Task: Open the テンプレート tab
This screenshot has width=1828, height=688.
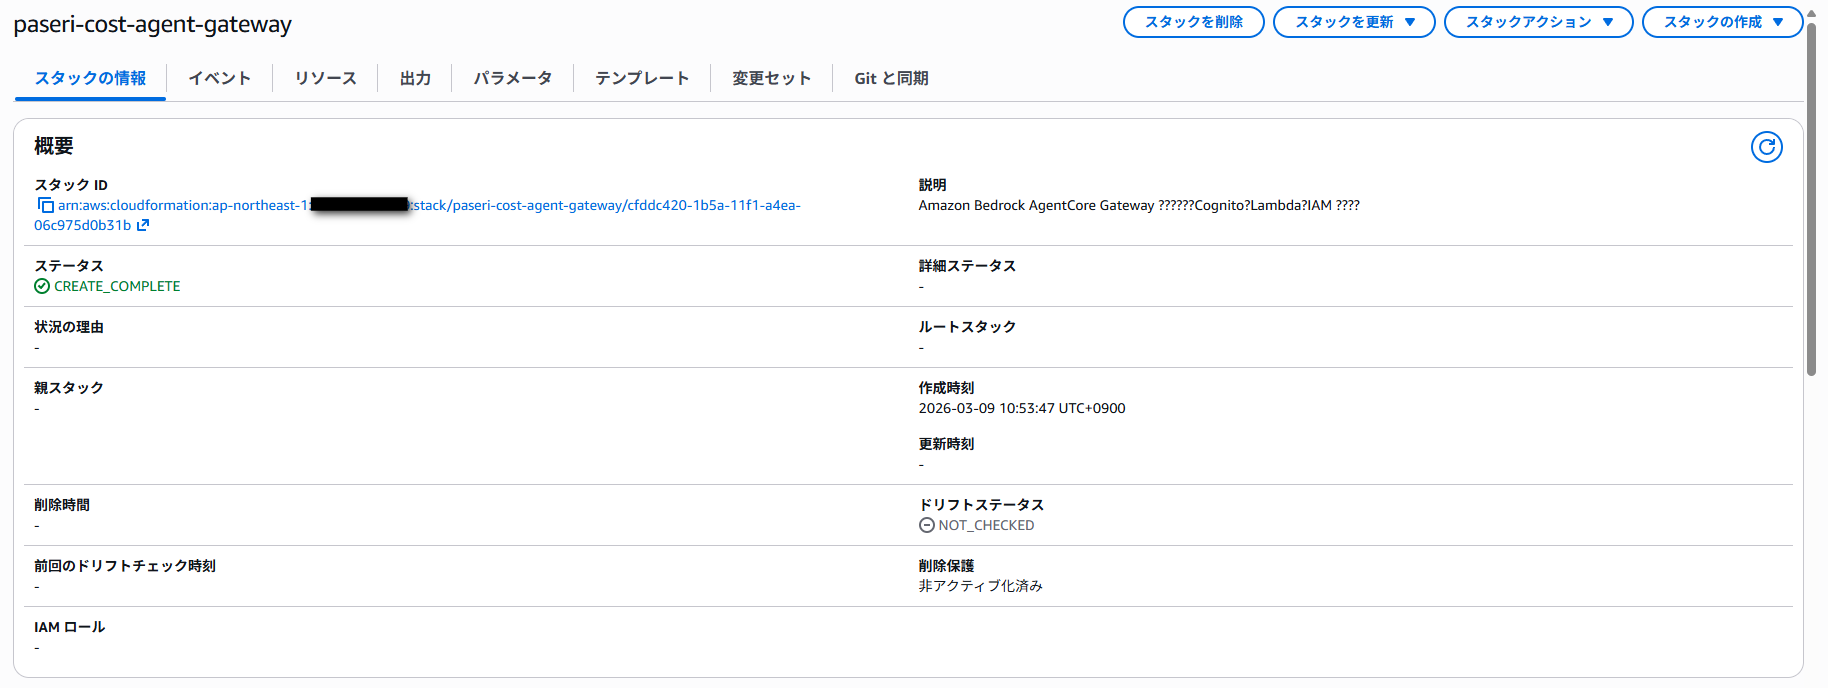Action: [x=641, y=78]
